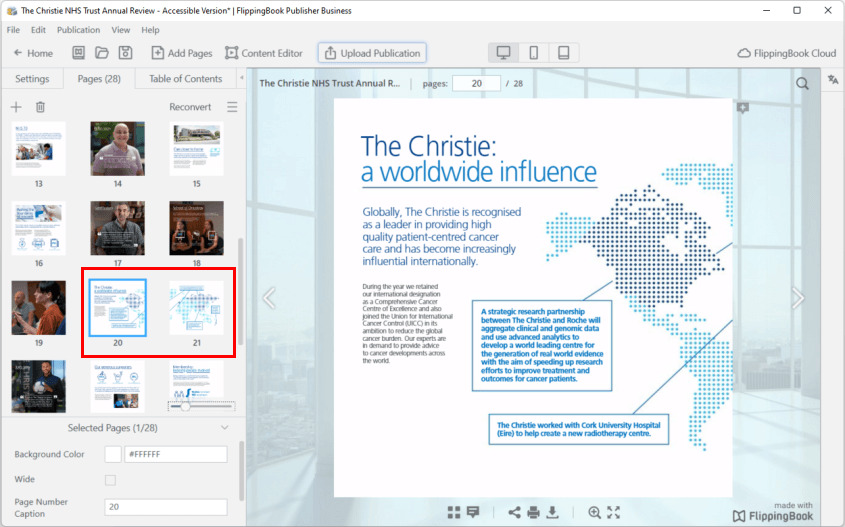Viewport: 845px width, 527px height.
Task: Add a page with the plus icon
Action: (16, 107)
